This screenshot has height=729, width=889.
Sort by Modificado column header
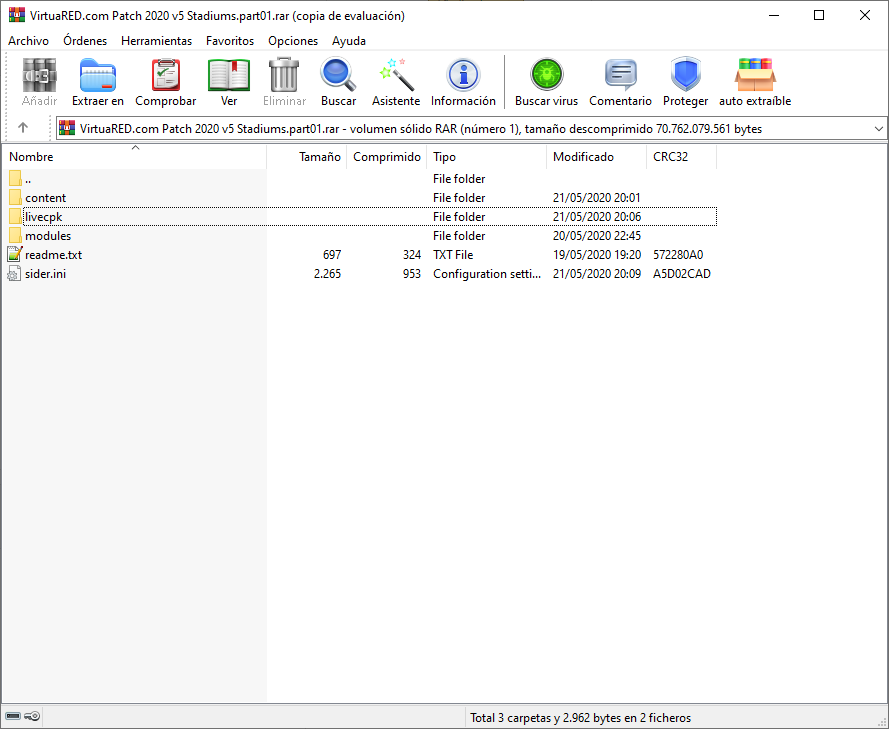(x=596, y=156)
